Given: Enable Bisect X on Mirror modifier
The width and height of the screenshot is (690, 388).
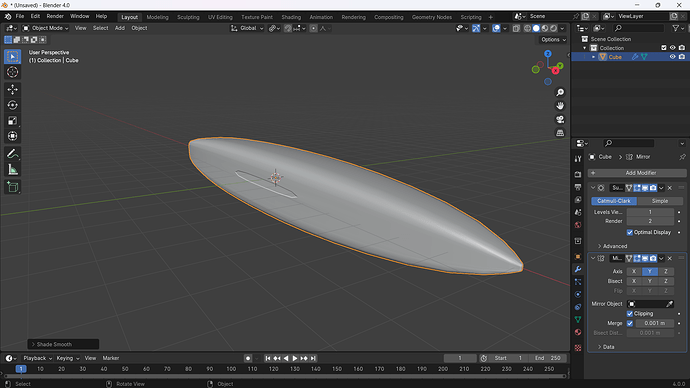Looking at the screenshot, I should [634, 281].
